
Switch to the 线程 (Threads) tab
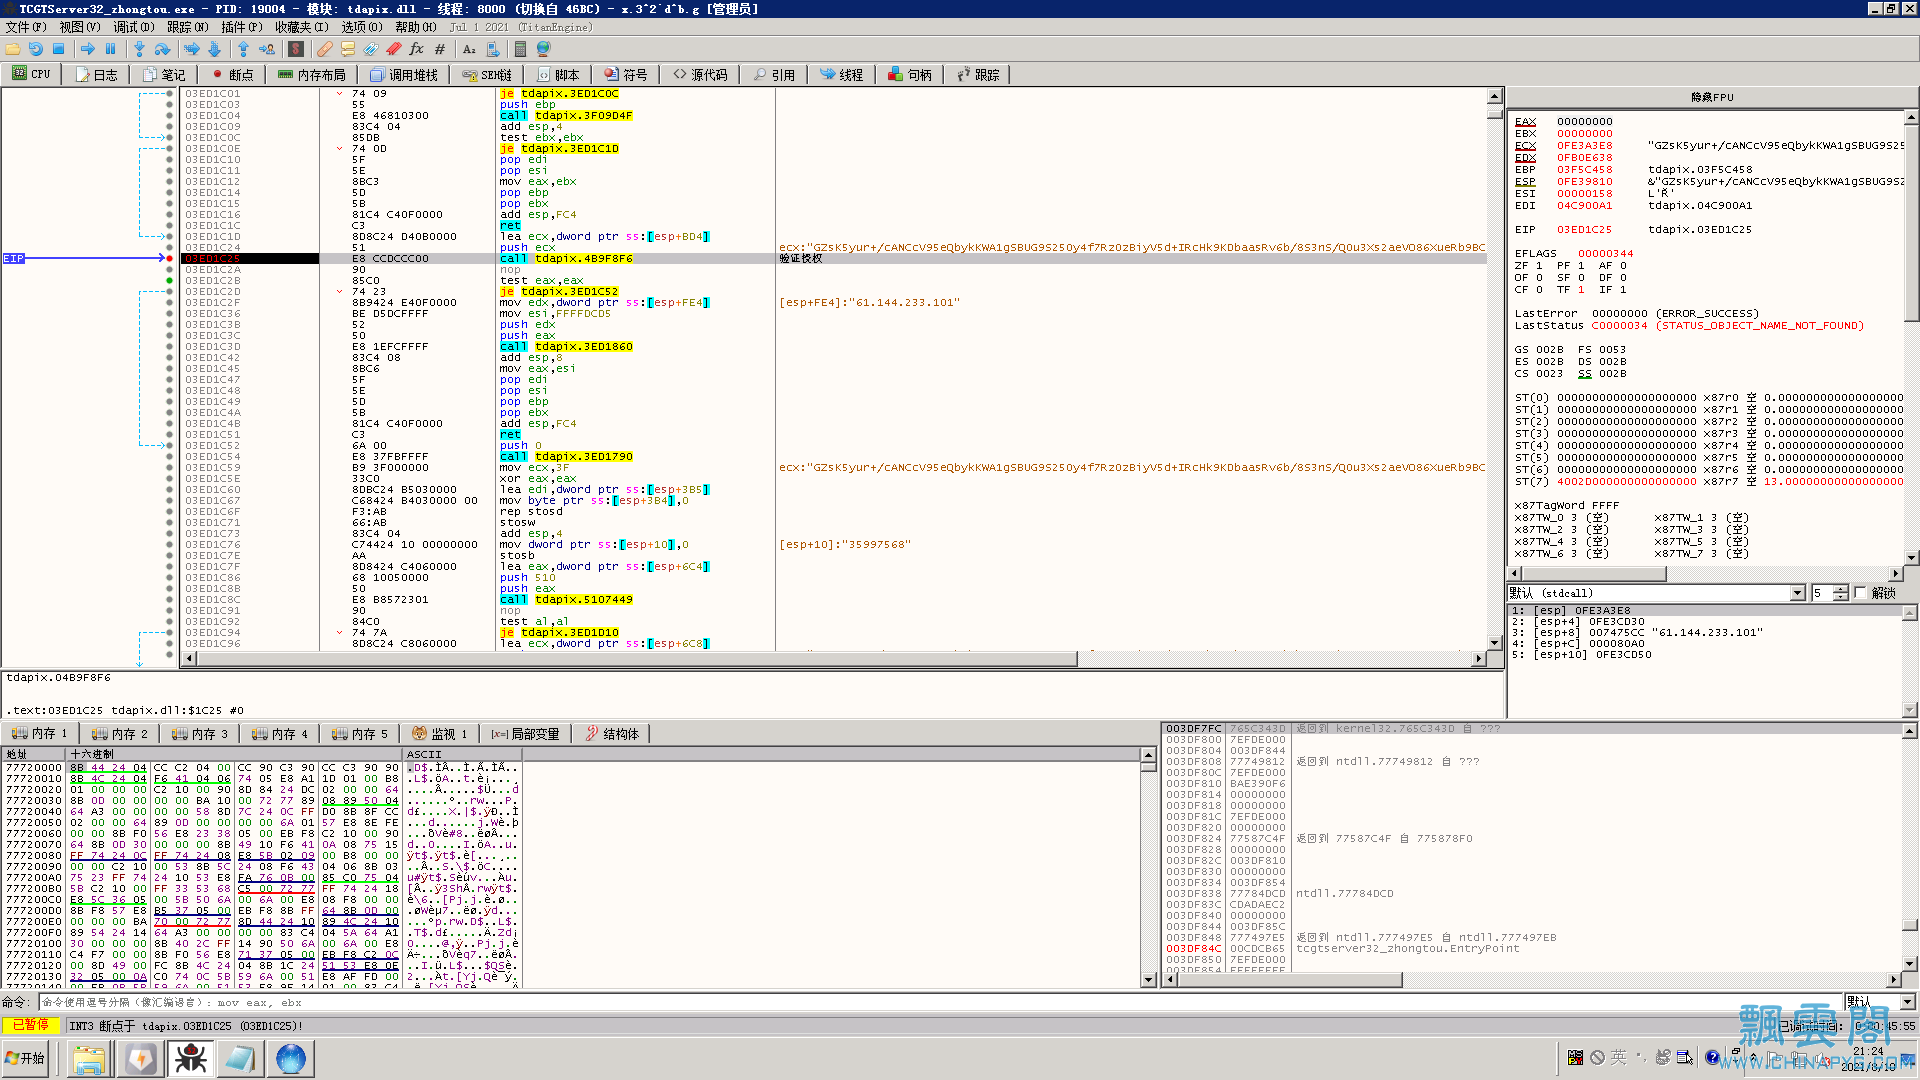(x=842, y=75)
